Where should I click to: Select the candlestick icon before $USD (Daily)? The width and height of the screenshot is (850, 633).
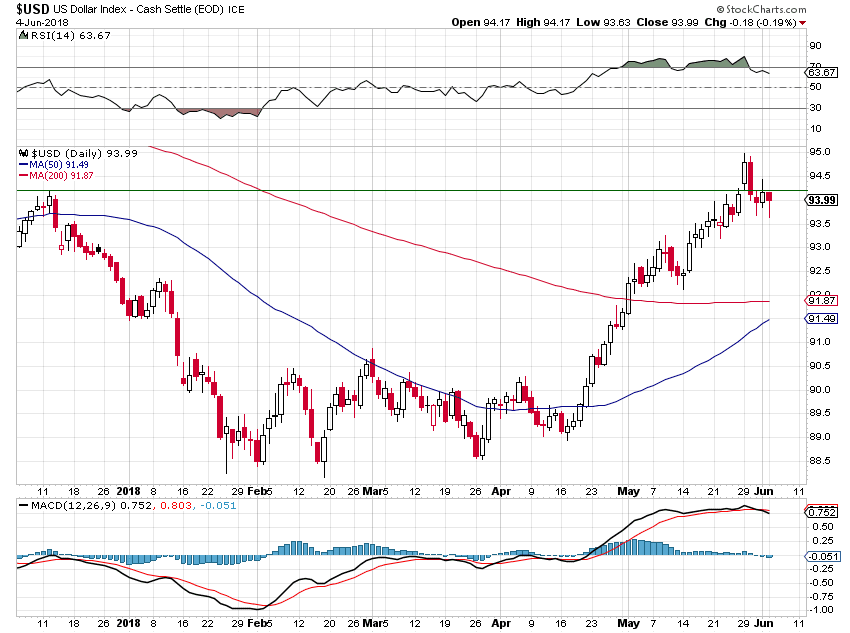pyautogui.click(x=22, y=152)
